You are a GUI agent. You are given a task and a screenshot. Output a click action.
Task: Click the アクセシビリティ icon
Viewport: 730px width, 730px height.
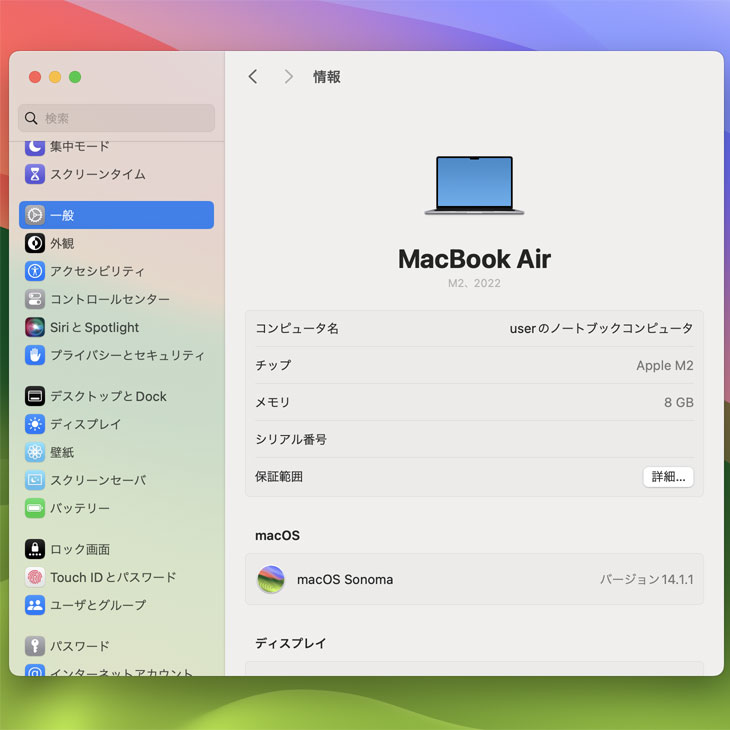[x=35, y=271]
